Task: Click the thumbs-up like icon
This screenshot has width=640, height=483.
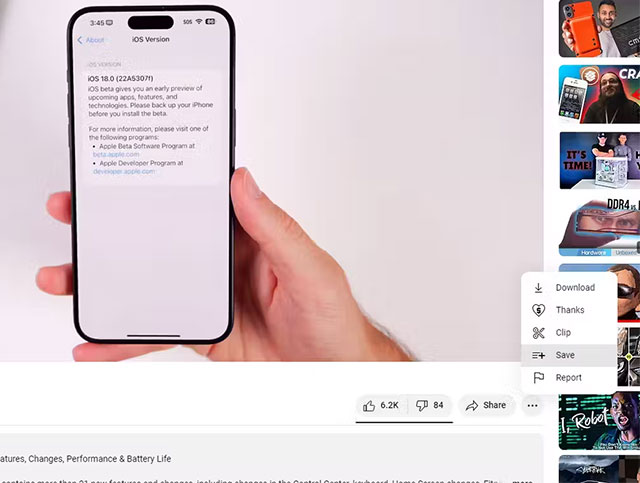Action: [369, 405]
